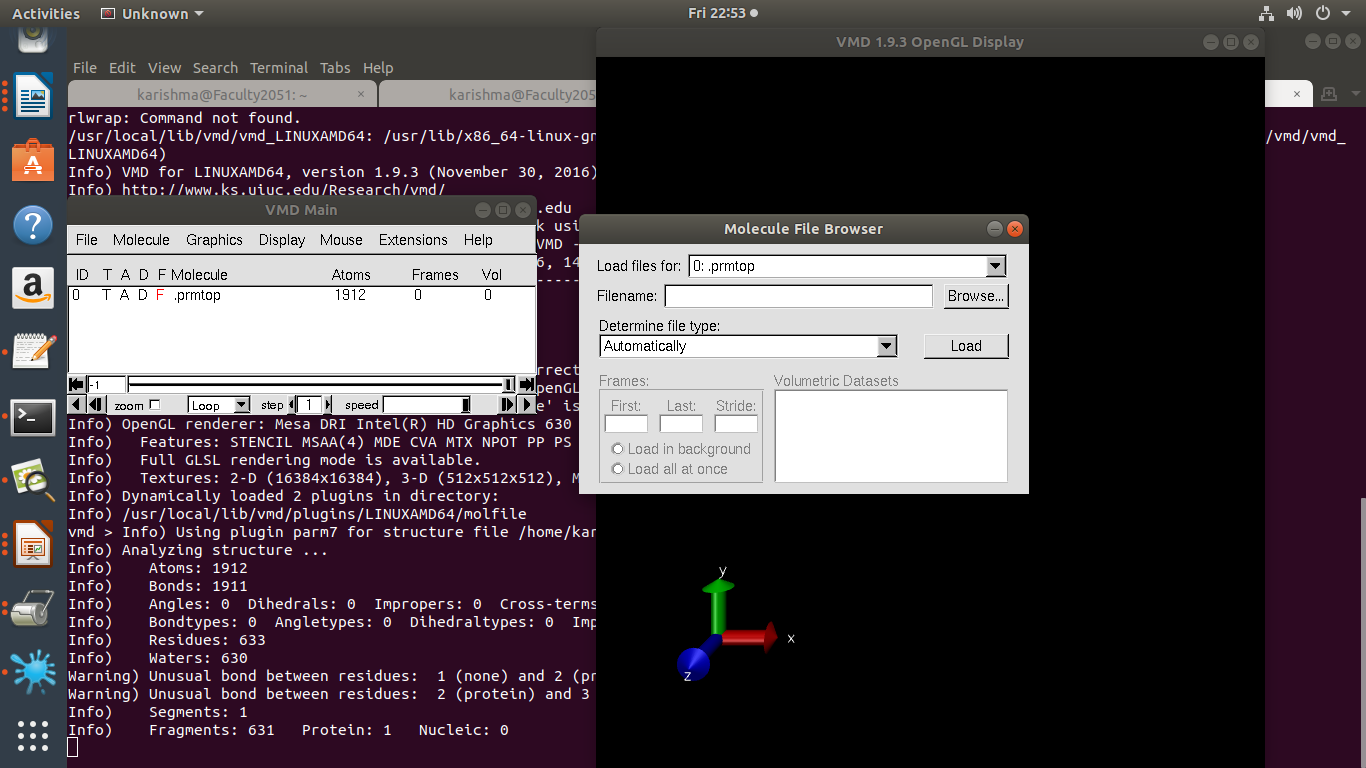Open the Graphics menu in VMD Main
Screen dimensions: 1366x768
pos(214,240)
